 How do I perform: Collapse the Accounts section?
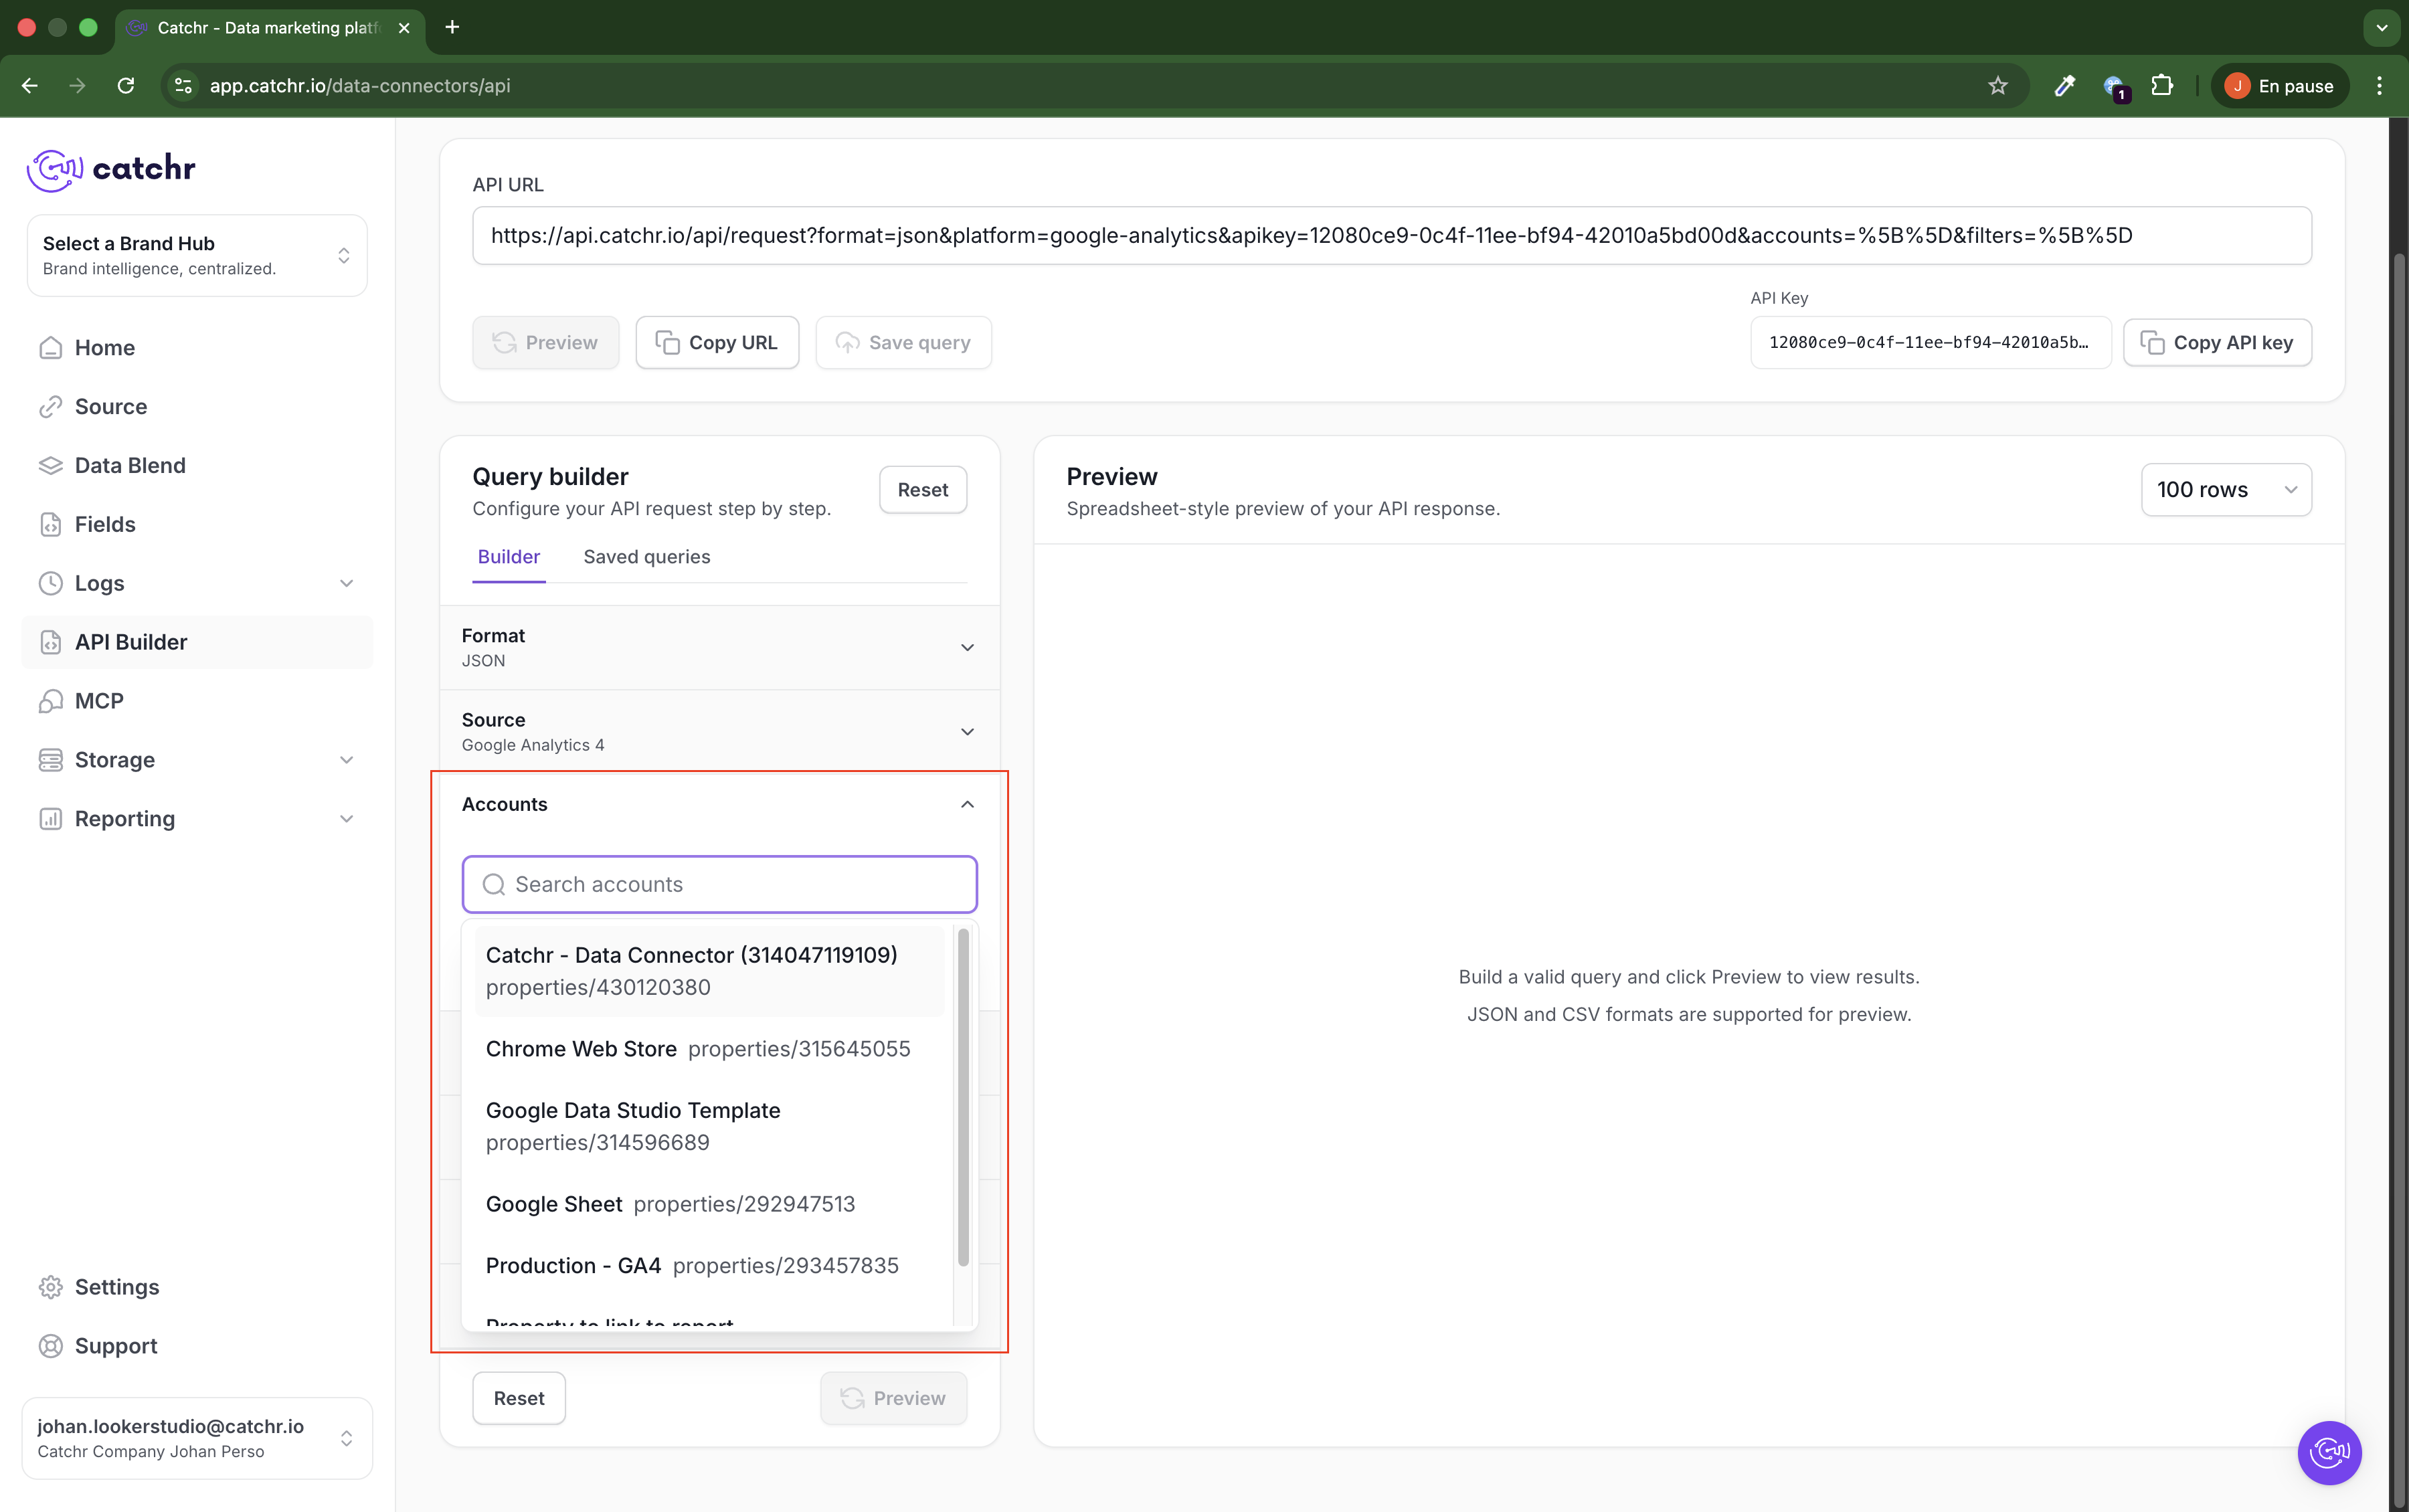[966, 804]
